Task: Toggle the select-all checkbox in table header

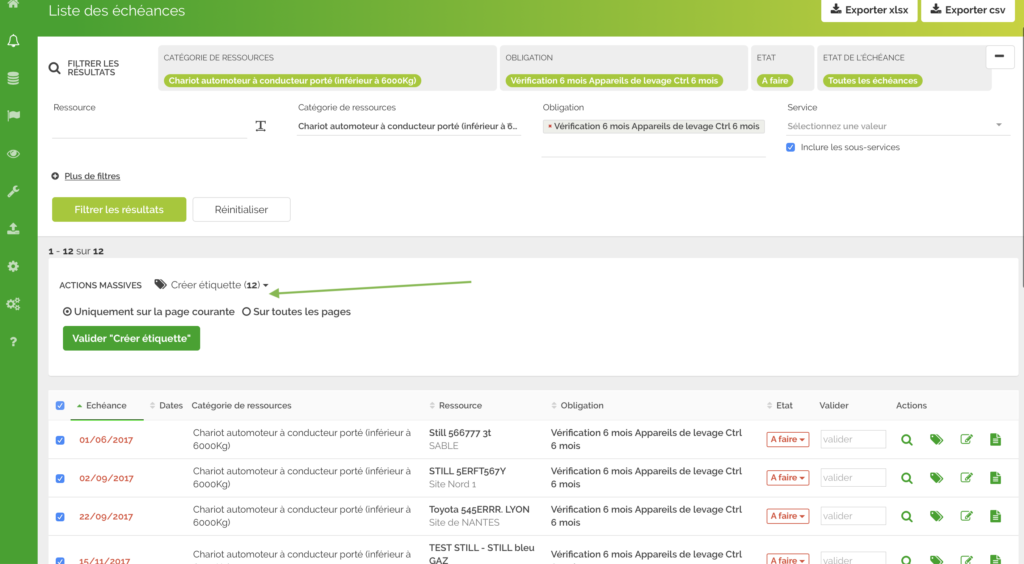Action: click(60, 406)
